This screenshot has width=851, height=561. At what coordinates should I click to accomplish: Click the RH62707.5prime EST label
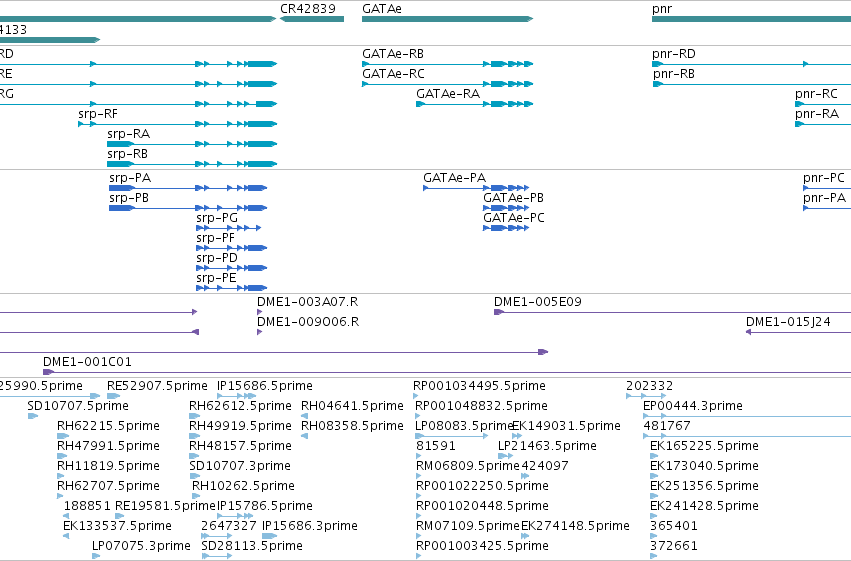[x=109, y=487]
